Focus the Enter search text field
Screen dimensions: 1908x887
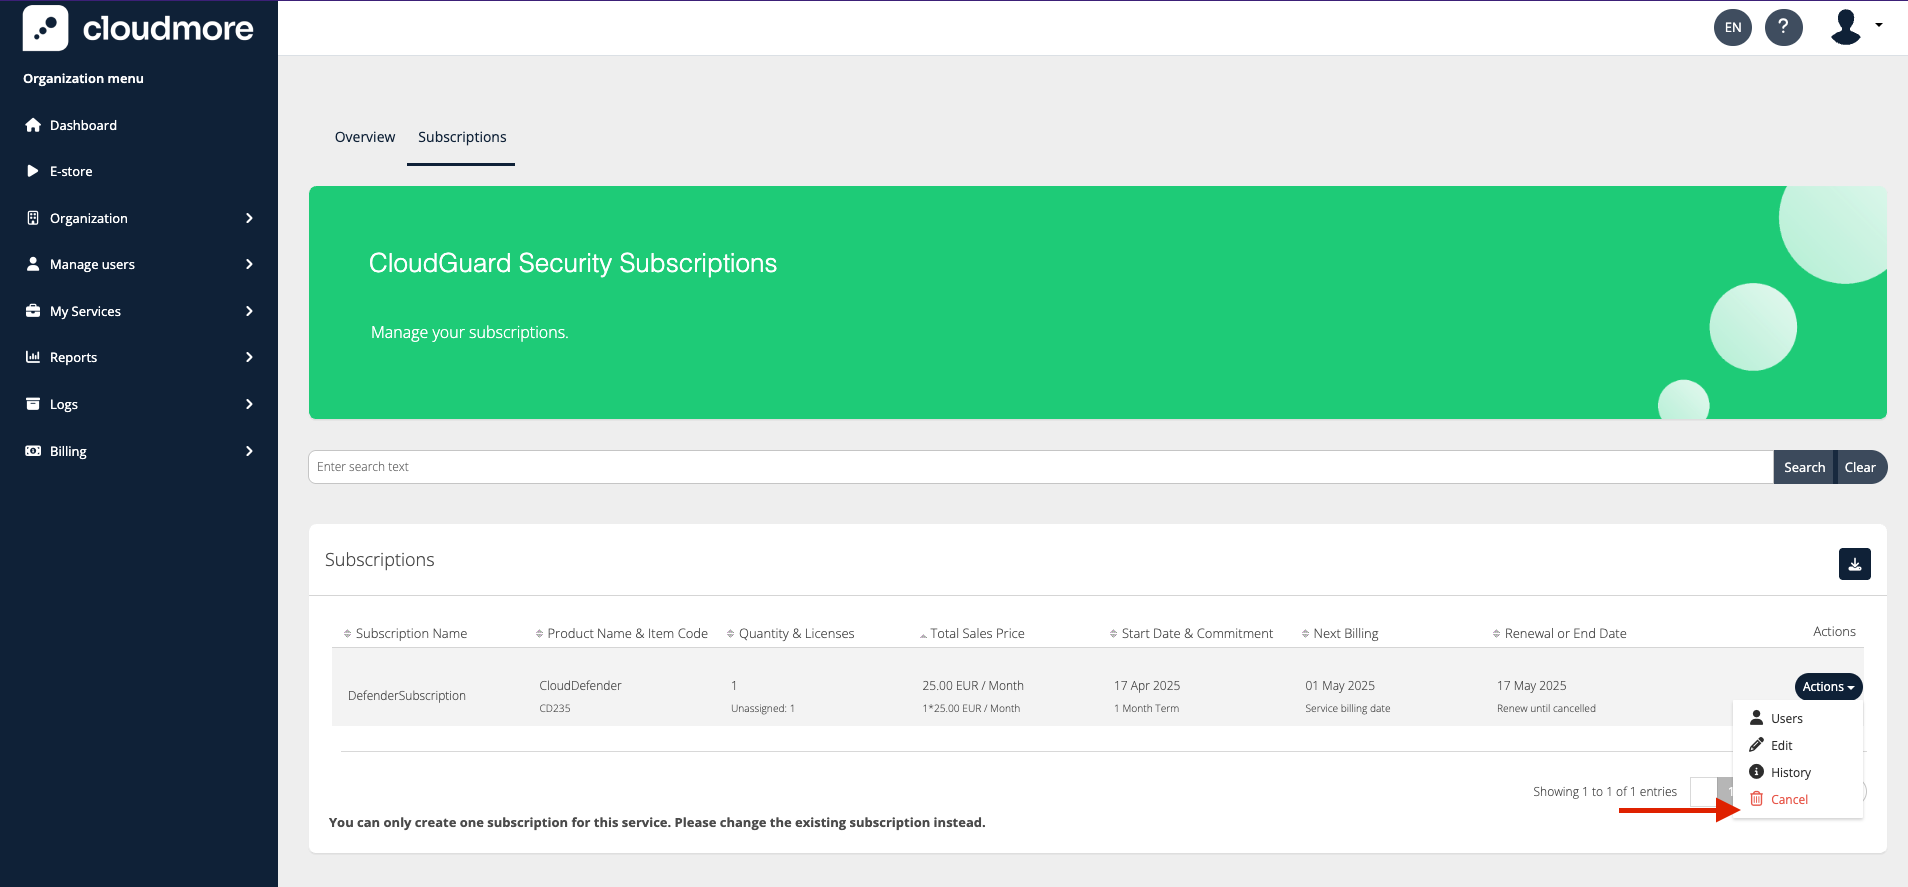pyautogui.click(x=1040, y=467)
